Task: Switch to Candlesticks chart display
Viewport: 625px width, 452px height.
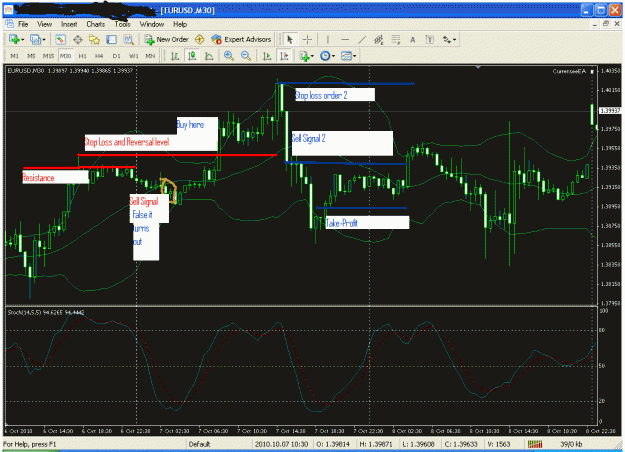Action: click(x=192, y=56)
